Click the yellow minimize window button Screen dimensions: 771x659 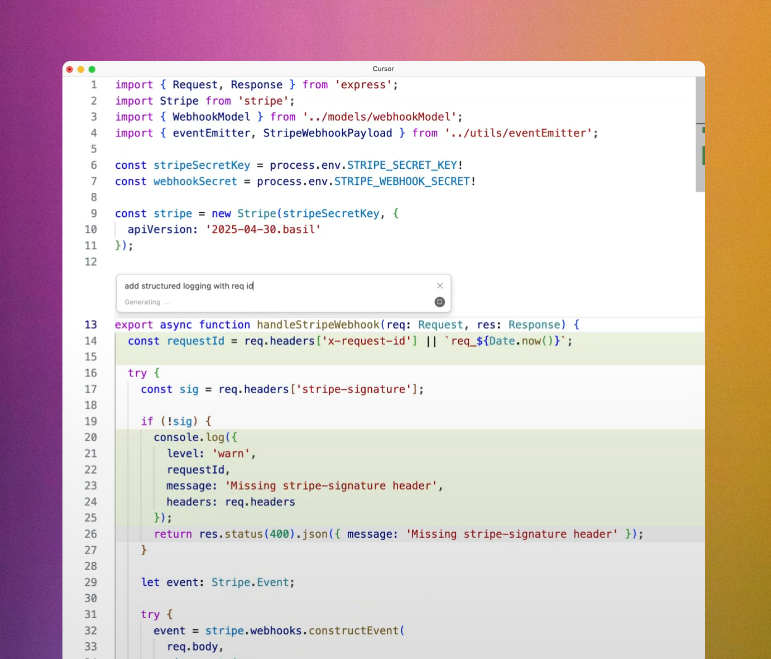pyautogui.click(x=81, y=69)
